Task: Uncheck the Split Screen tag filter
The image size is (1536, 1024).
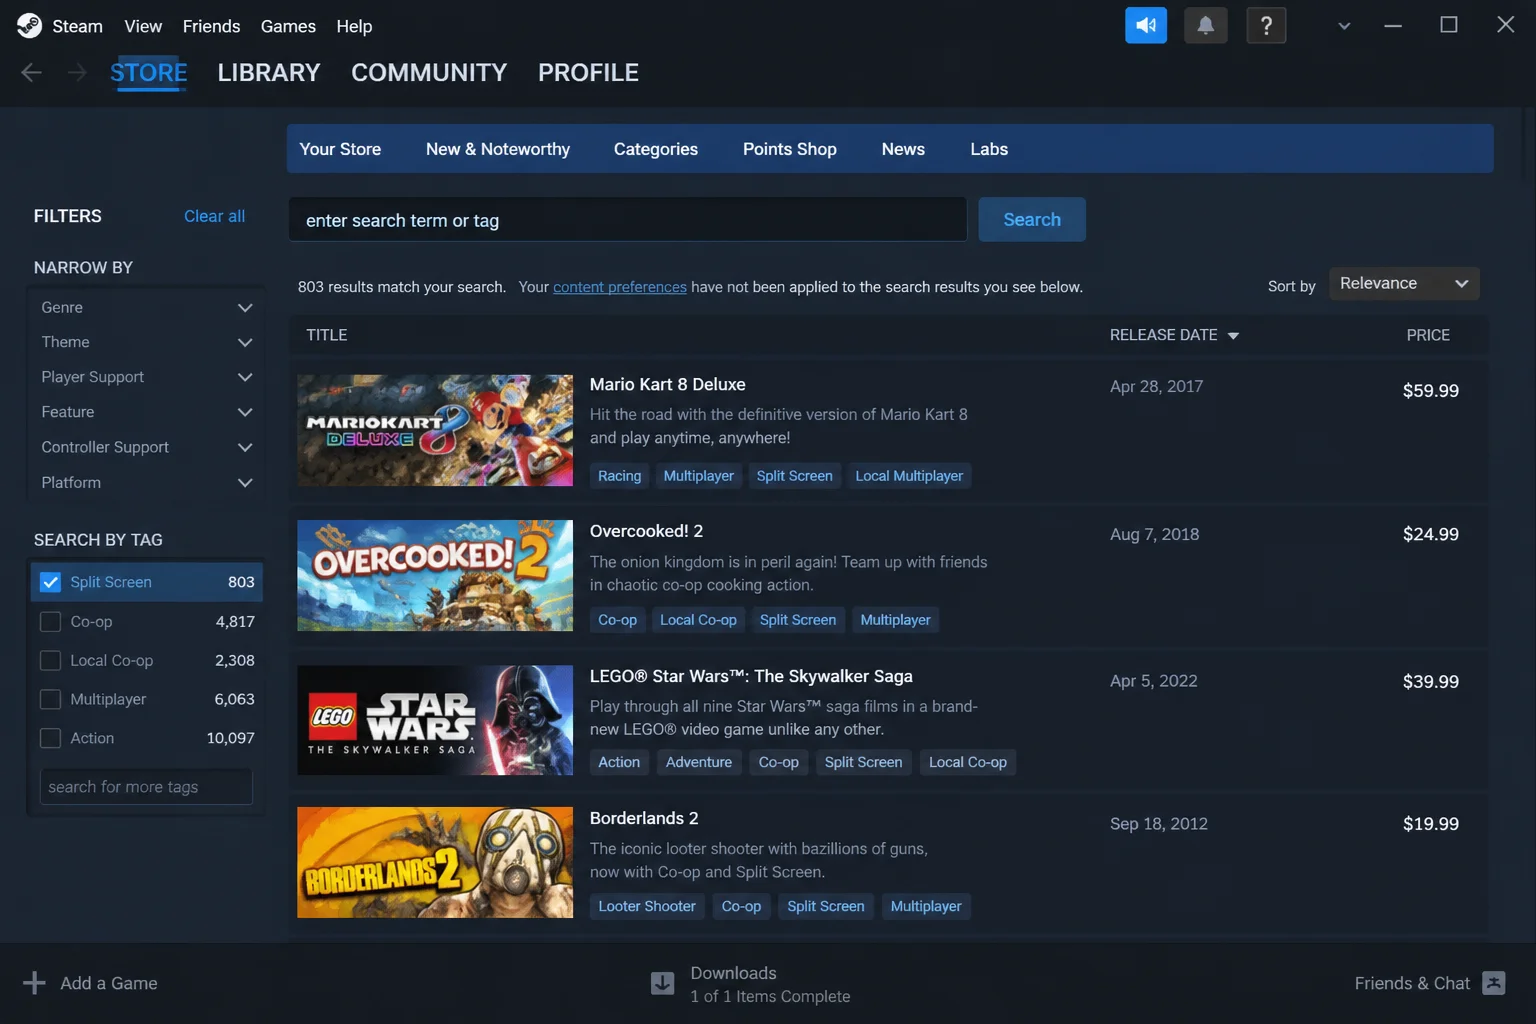Action: pos(50,582)
